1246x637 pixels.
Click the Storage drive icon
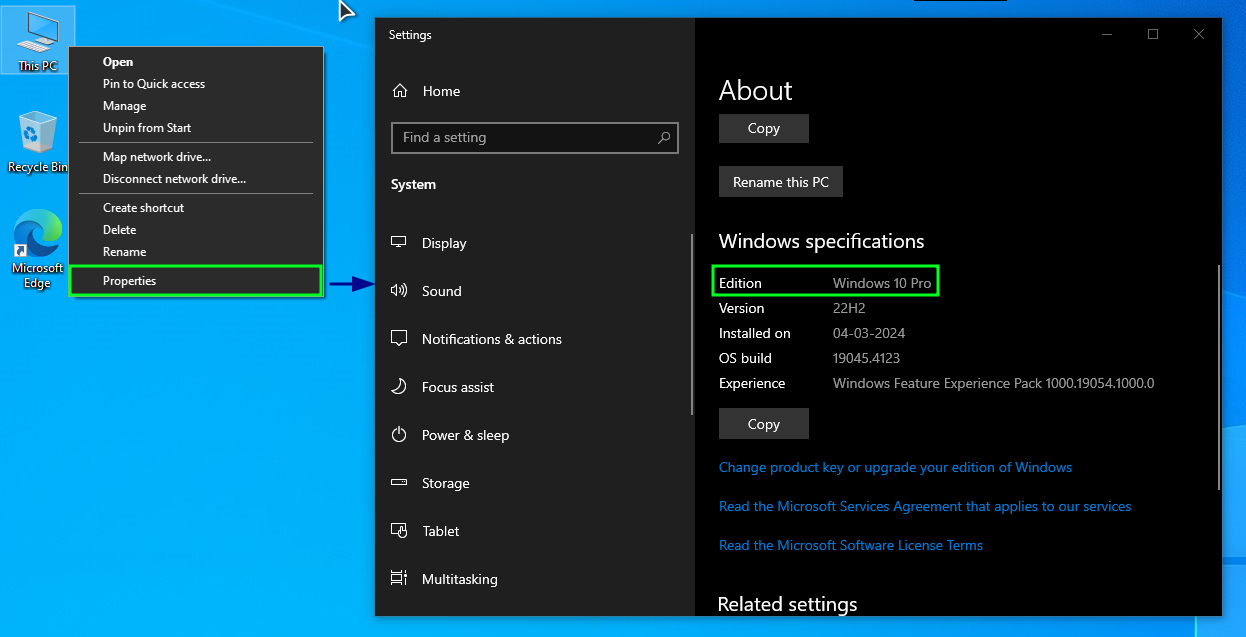399,483
